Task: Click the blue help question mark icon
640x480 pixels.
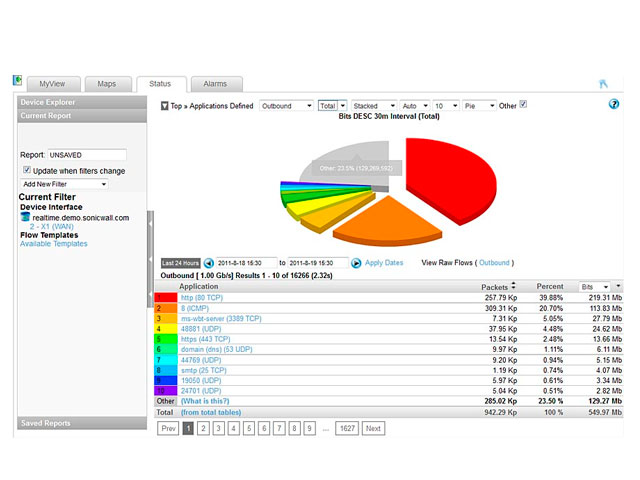Action: [613, 104]
